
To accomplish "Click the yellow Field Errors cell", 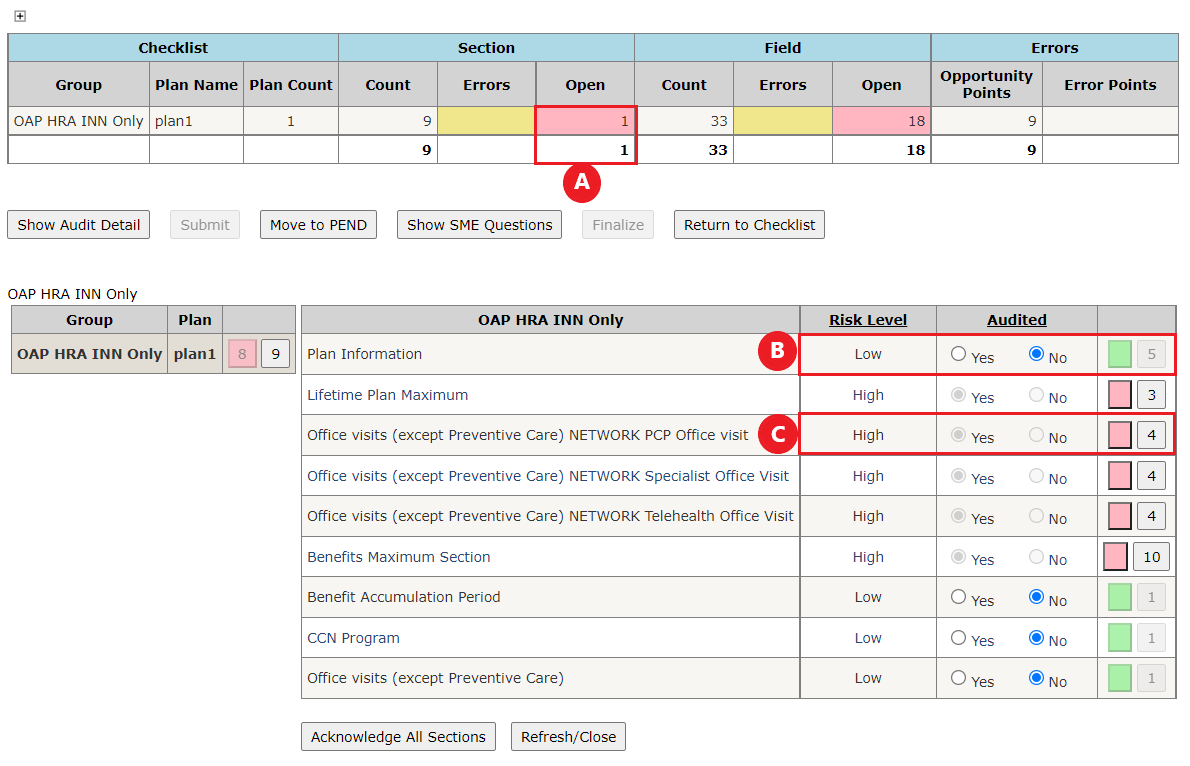I will [782, 121].
